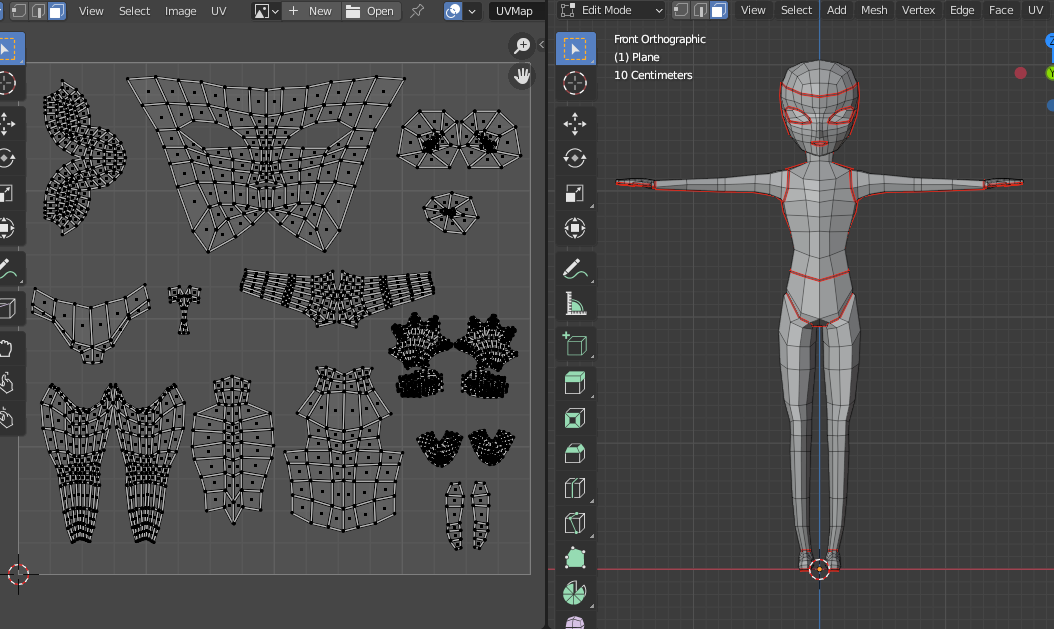1054x629 pixels.
Task: Open the UV editor's Image menu
Action: click(180, 11)
